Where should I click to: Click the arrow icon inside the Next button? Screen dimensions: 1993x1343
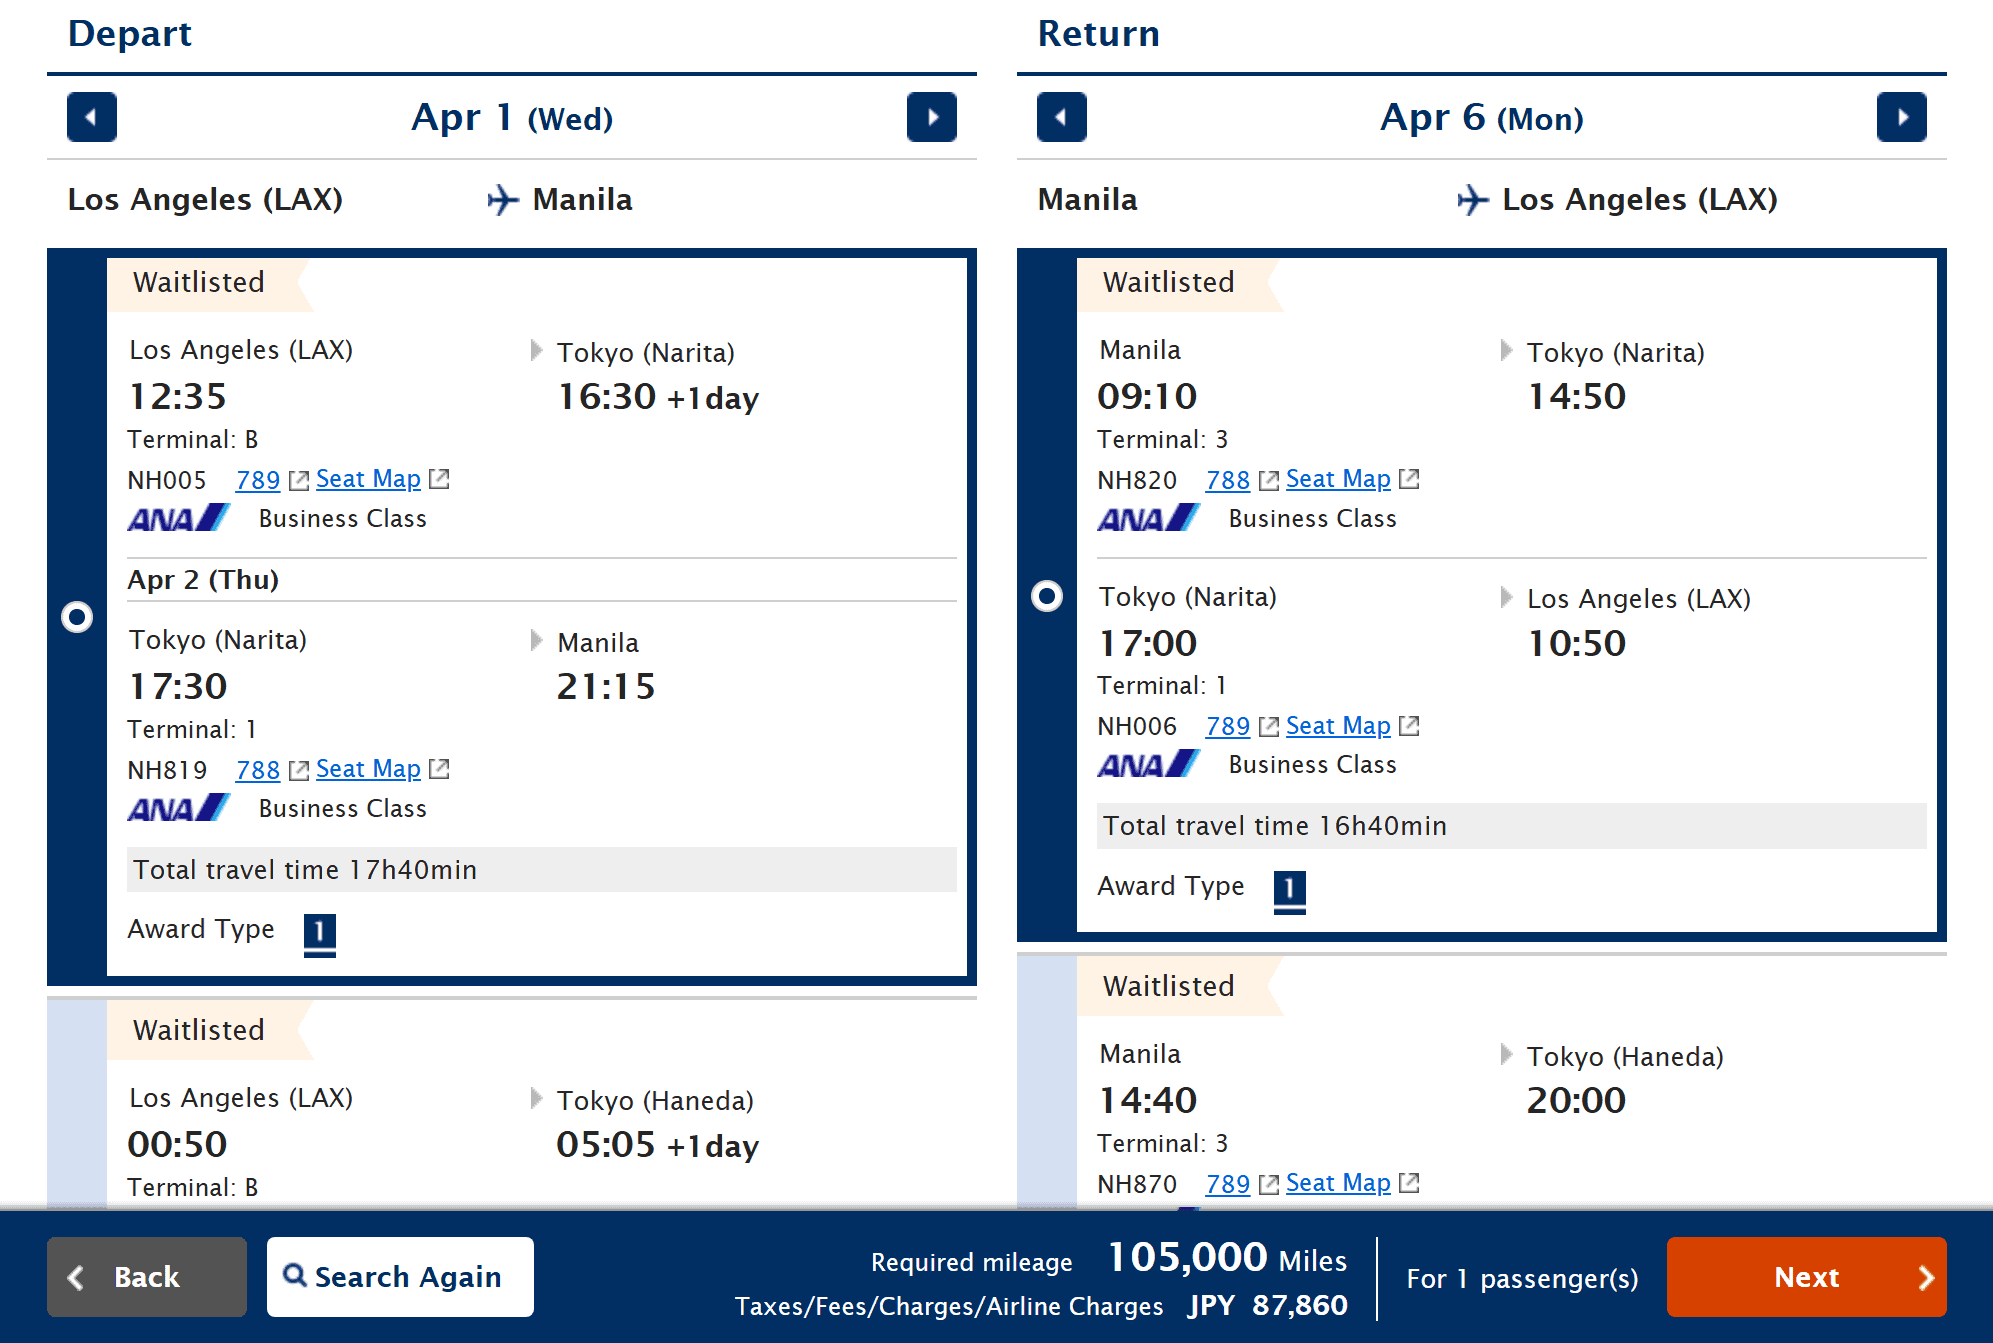1925,1277
